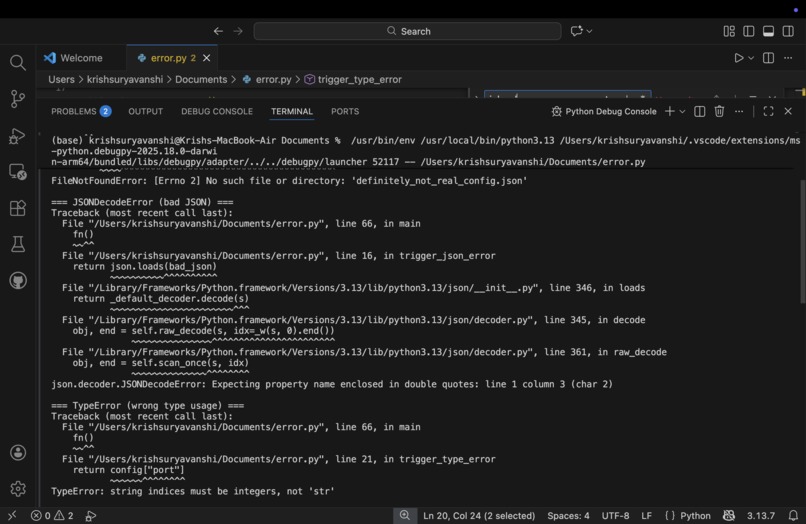
Task: Open Testing flask view
Action: point(17,244)
